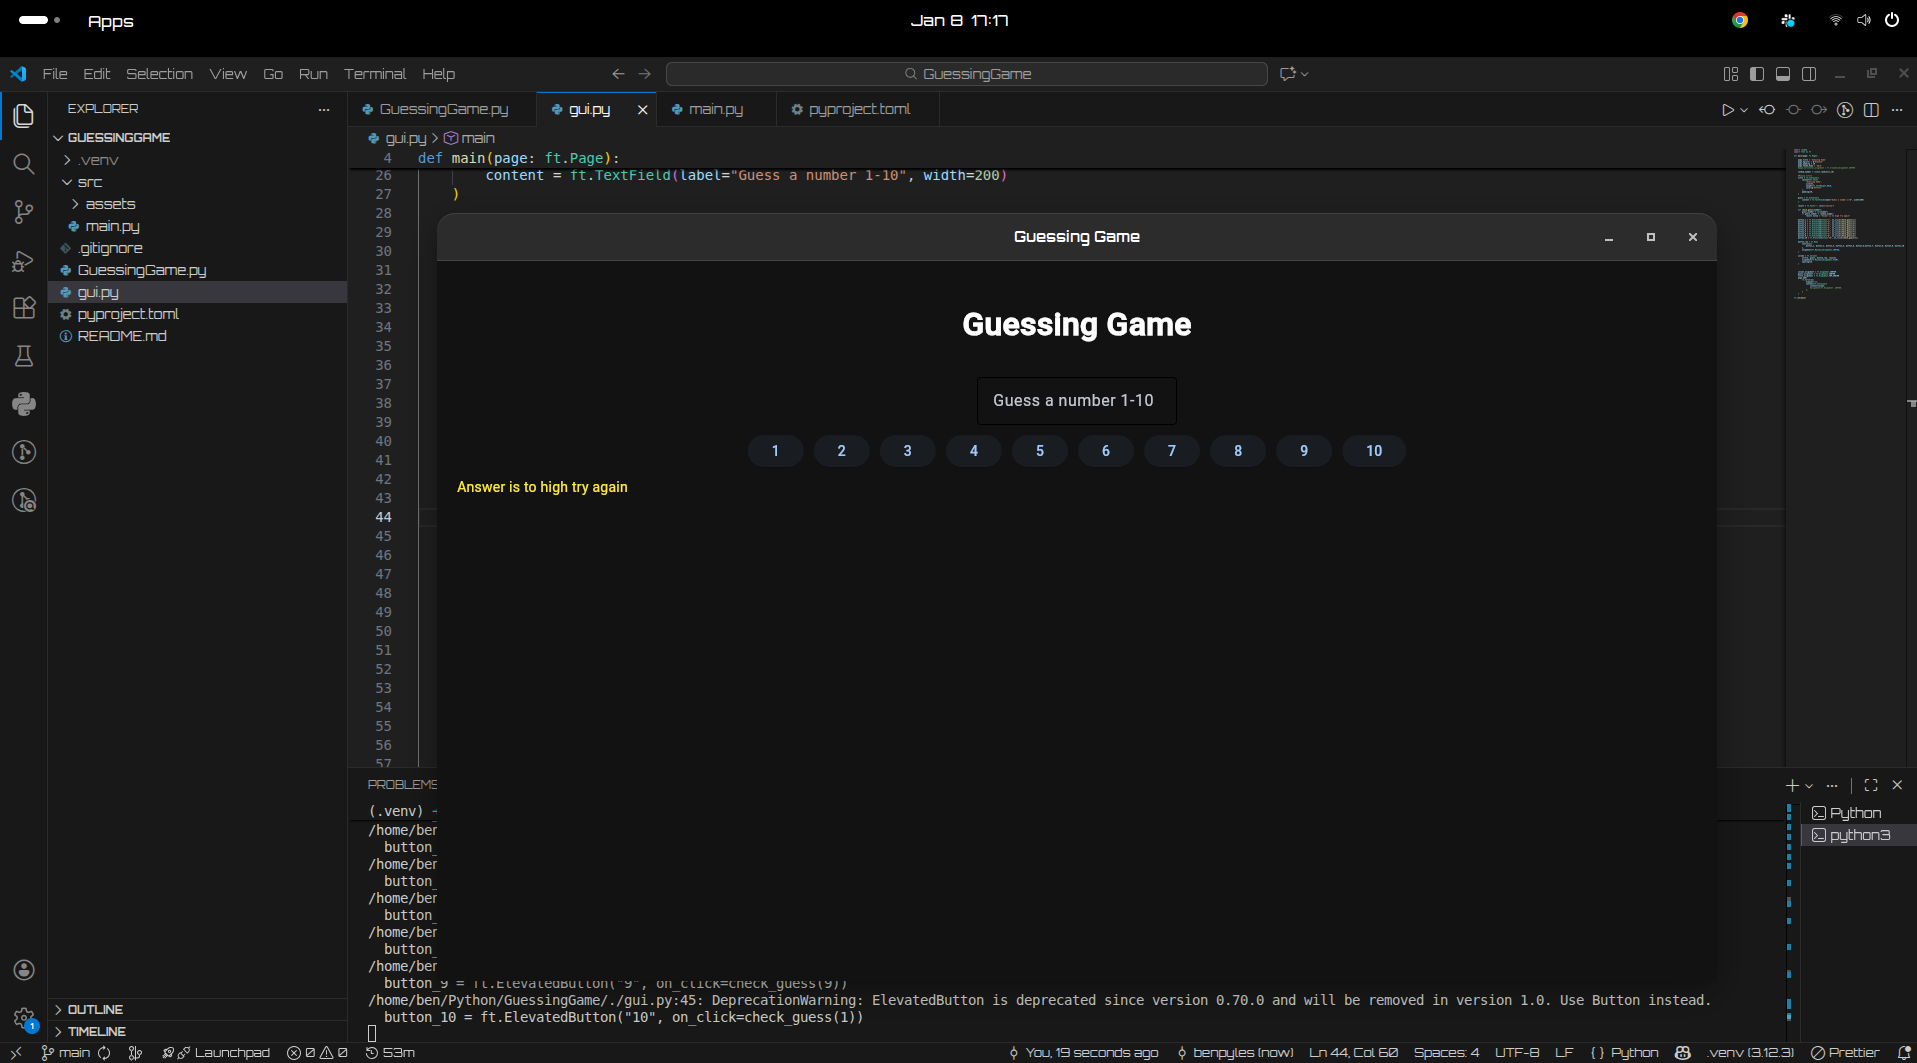Toggle the bottom panel layout button
1917x1063 pixels.
pos(1783,74)
